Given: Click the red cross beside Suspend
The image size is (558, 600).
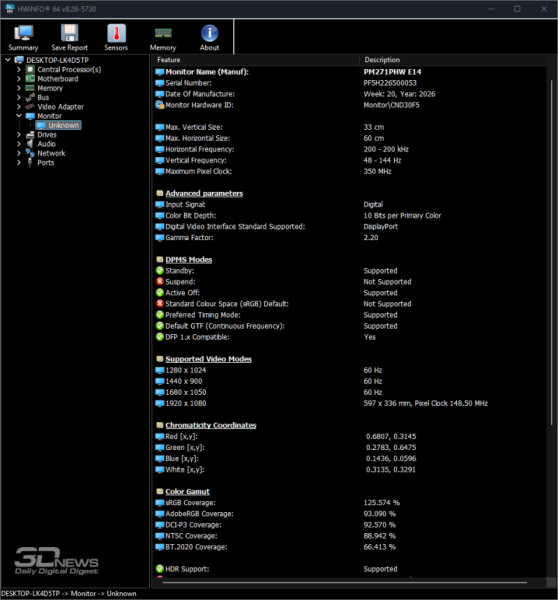Looking at the screenshot, I should point(160,282).
